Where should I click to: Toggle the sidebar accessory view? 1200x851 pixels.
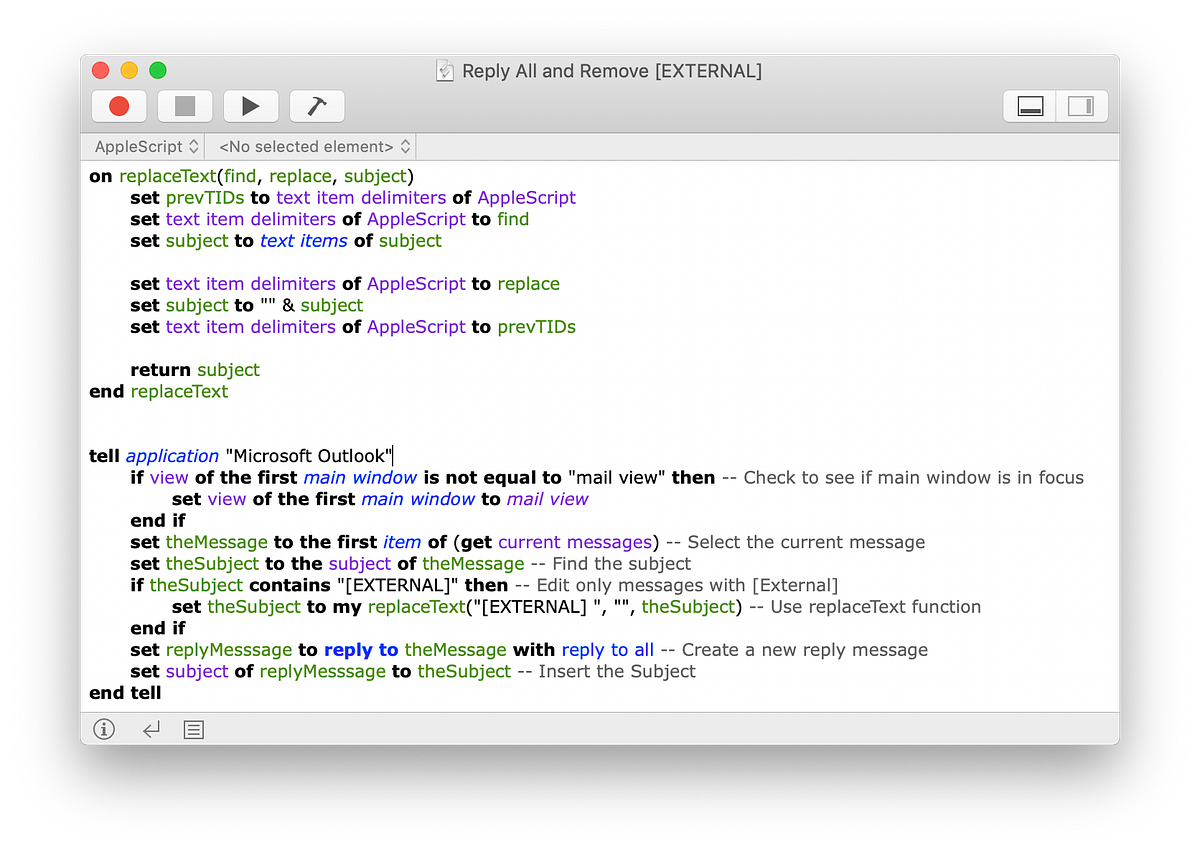click(x=1081, y=105)
